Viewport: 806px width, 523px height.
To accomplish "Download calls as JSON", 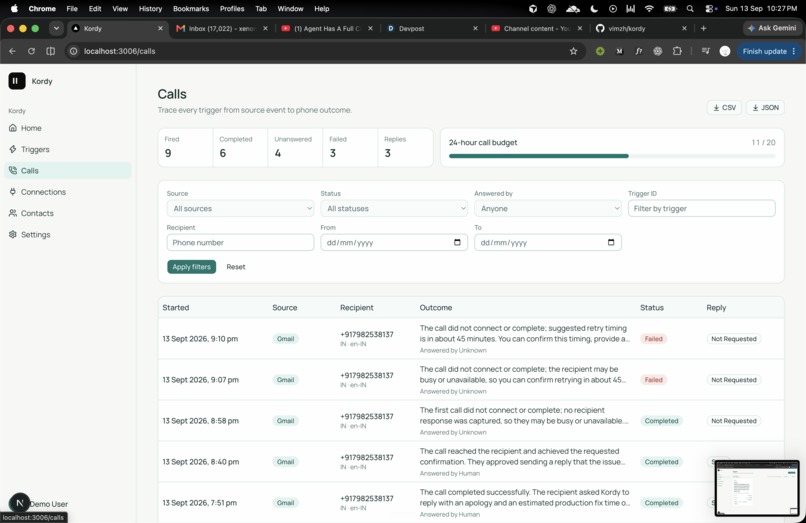I will (765, 107).
